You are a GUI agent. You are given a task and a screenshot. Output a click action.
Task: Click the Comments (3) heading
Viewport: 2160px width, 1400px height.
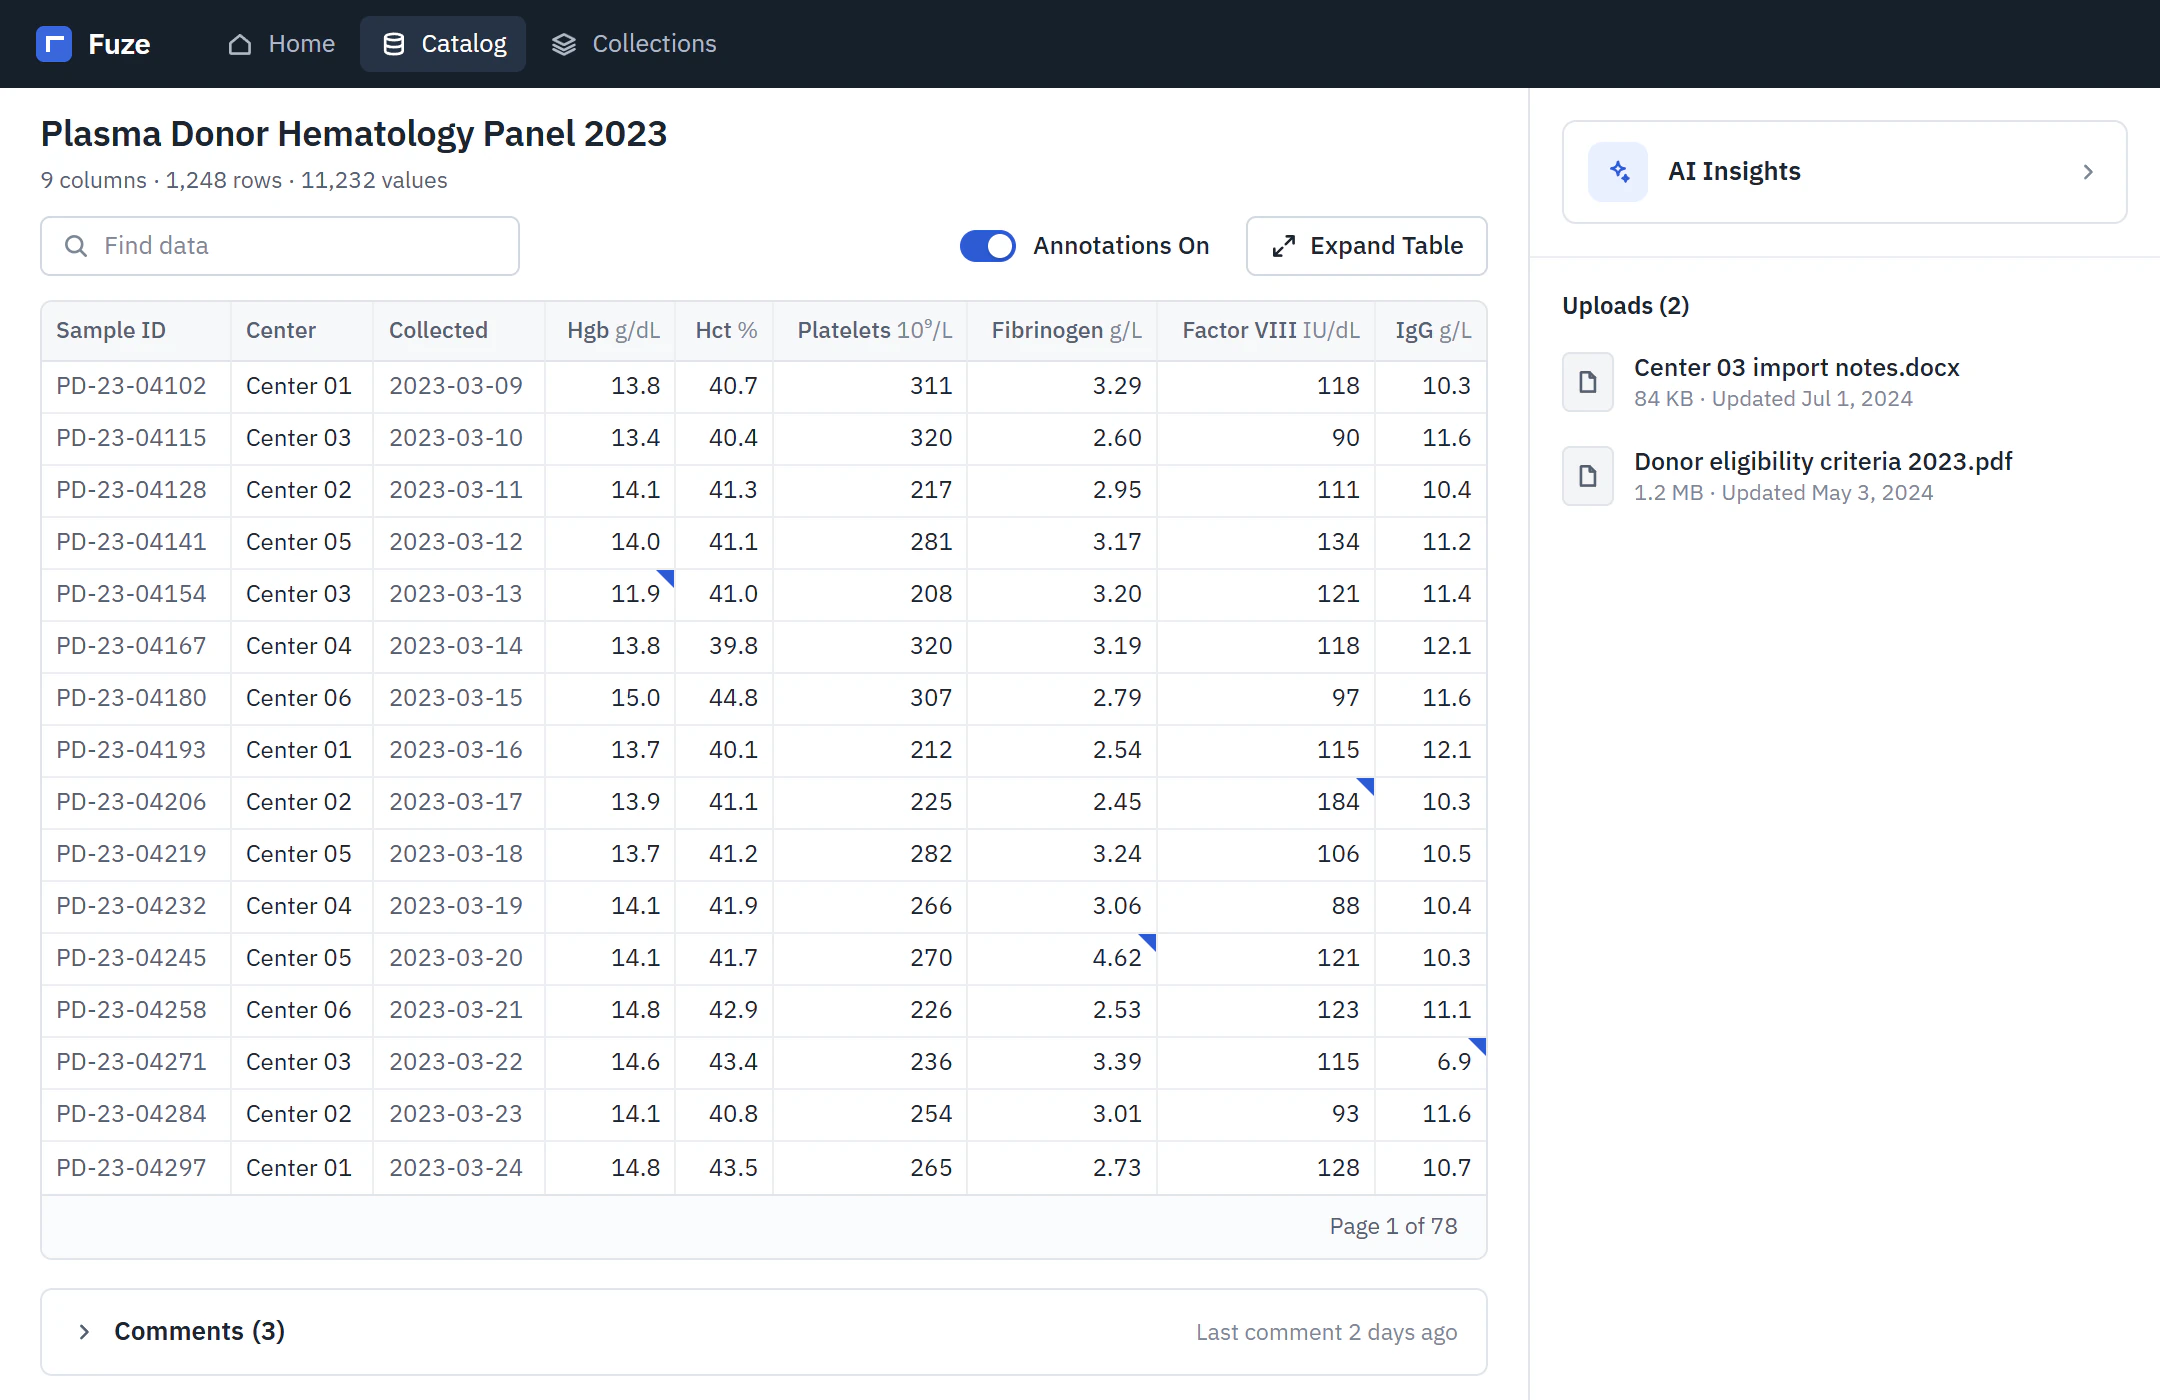point(199,1332)
